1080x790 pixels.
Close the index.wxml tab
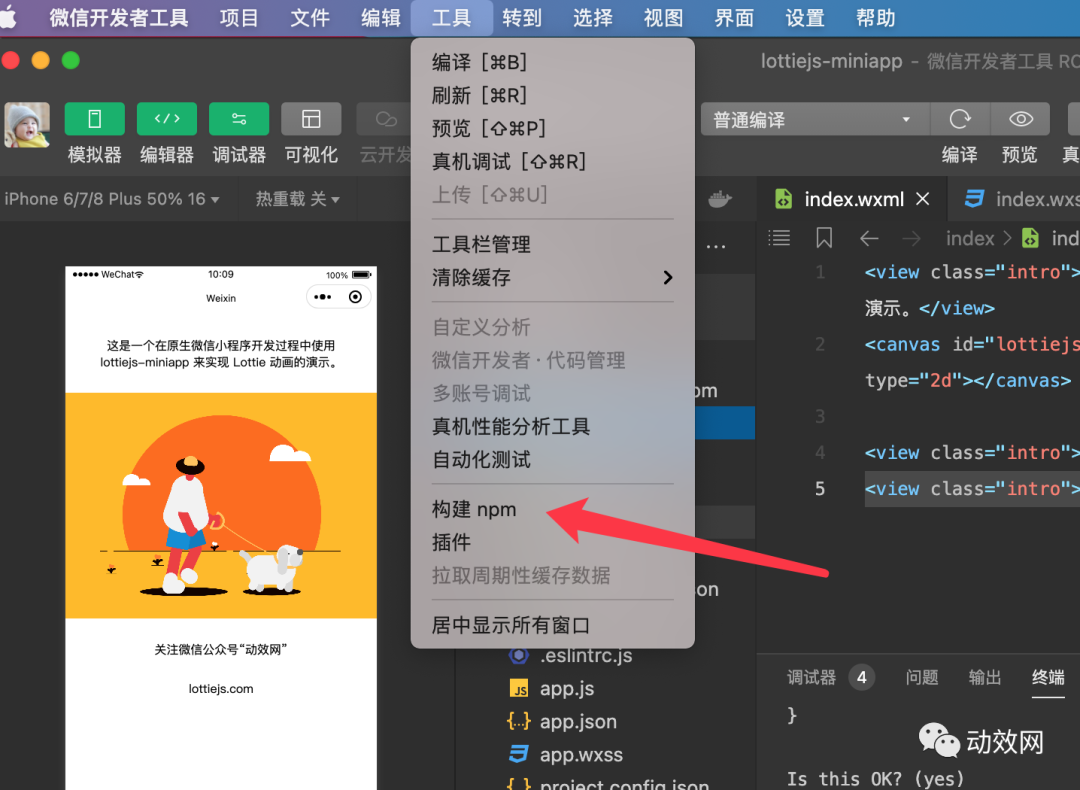(x=922, y=199)
